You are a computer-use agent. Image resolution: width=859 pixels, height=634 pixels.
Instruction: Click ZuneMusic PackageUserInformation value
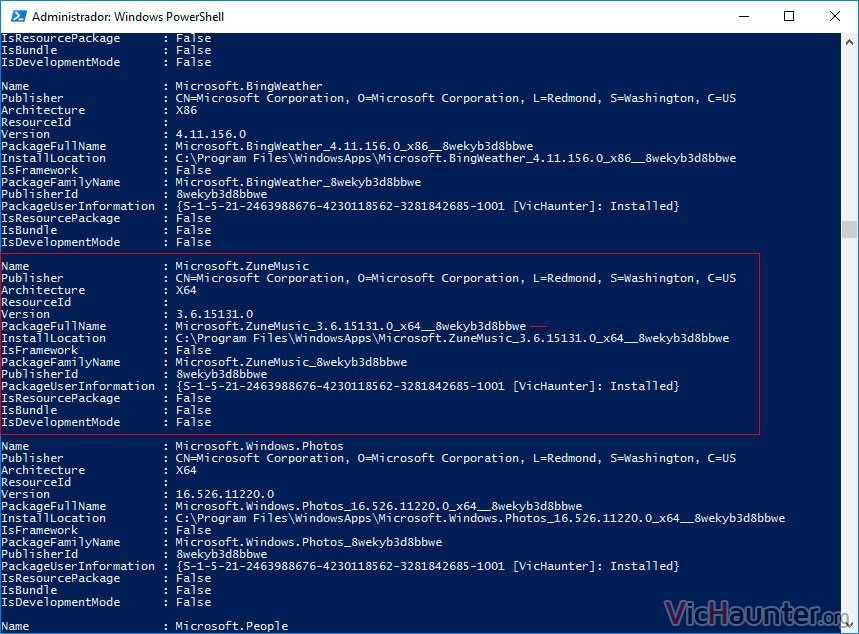[427, 386]
